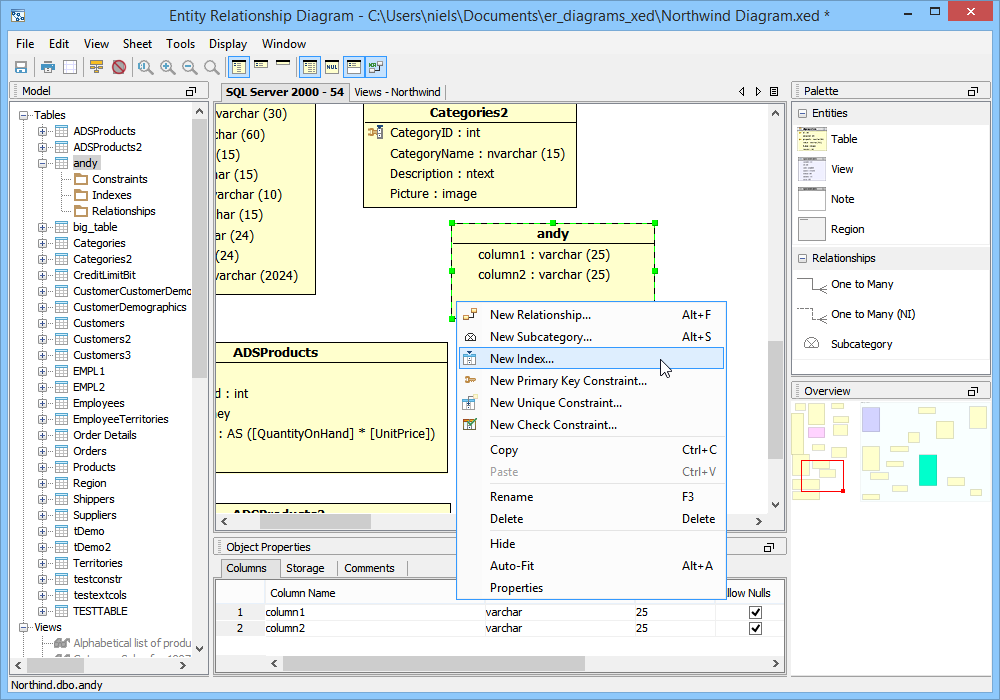Viewport: 1000px width, 700px height.
Task: Switch to the Storage properties tab
Action: click(305, 568)
